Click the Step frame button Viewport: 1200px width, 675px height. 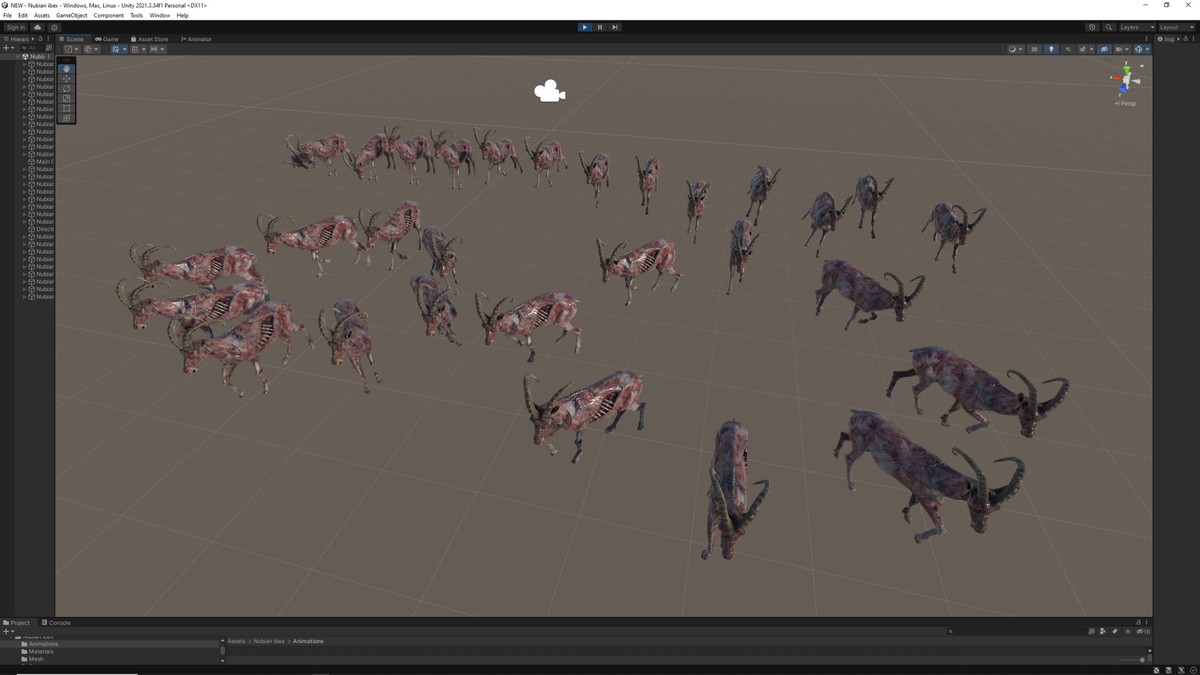coord(614,27)
